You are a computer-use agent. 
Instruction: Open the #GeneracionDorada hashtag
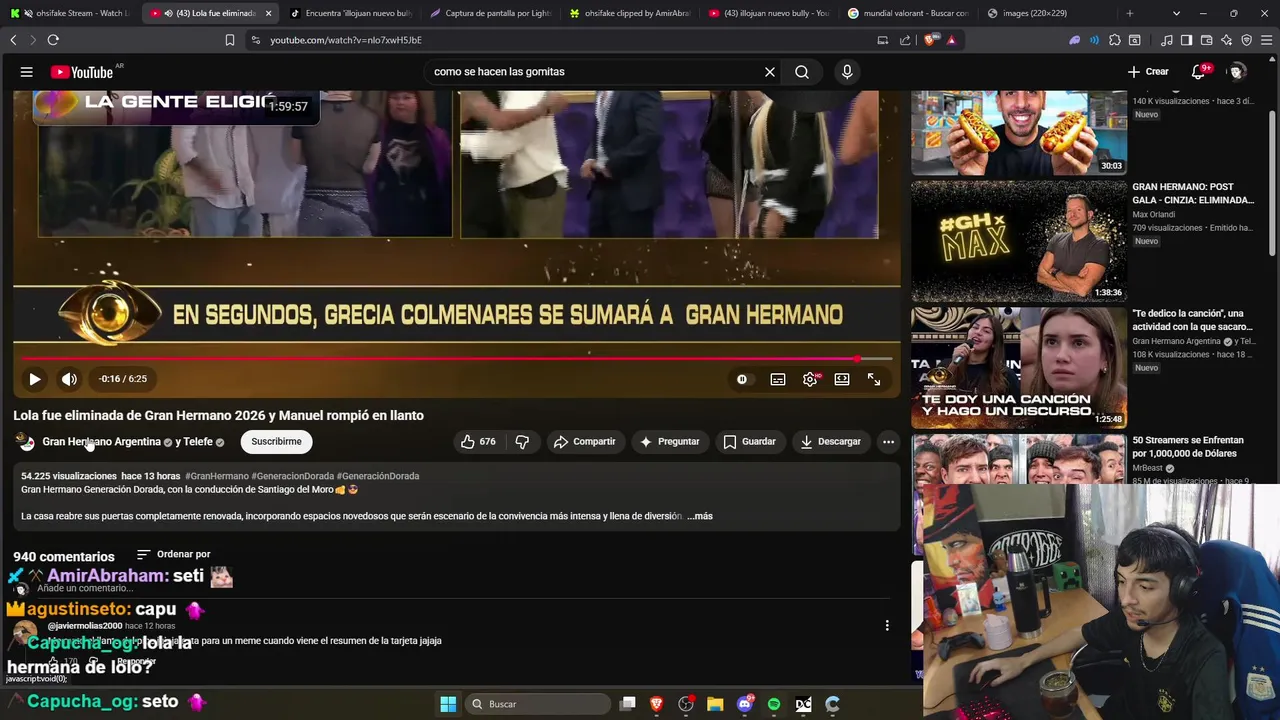293,476
